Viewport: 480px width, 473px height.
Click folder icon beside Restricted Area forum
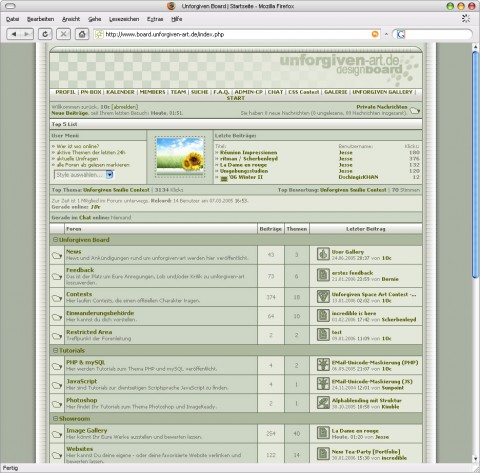click(x=57, y=336)
